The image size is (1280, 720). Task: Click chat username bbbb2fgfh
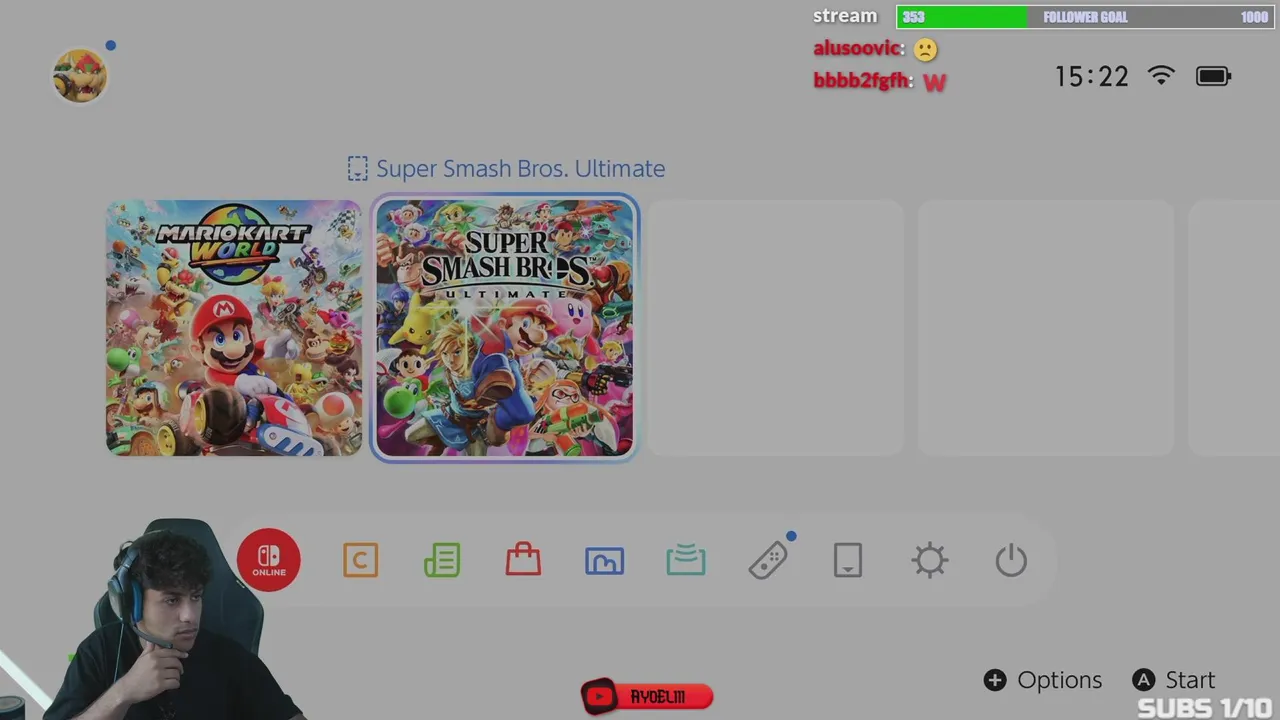click(863, 81)
